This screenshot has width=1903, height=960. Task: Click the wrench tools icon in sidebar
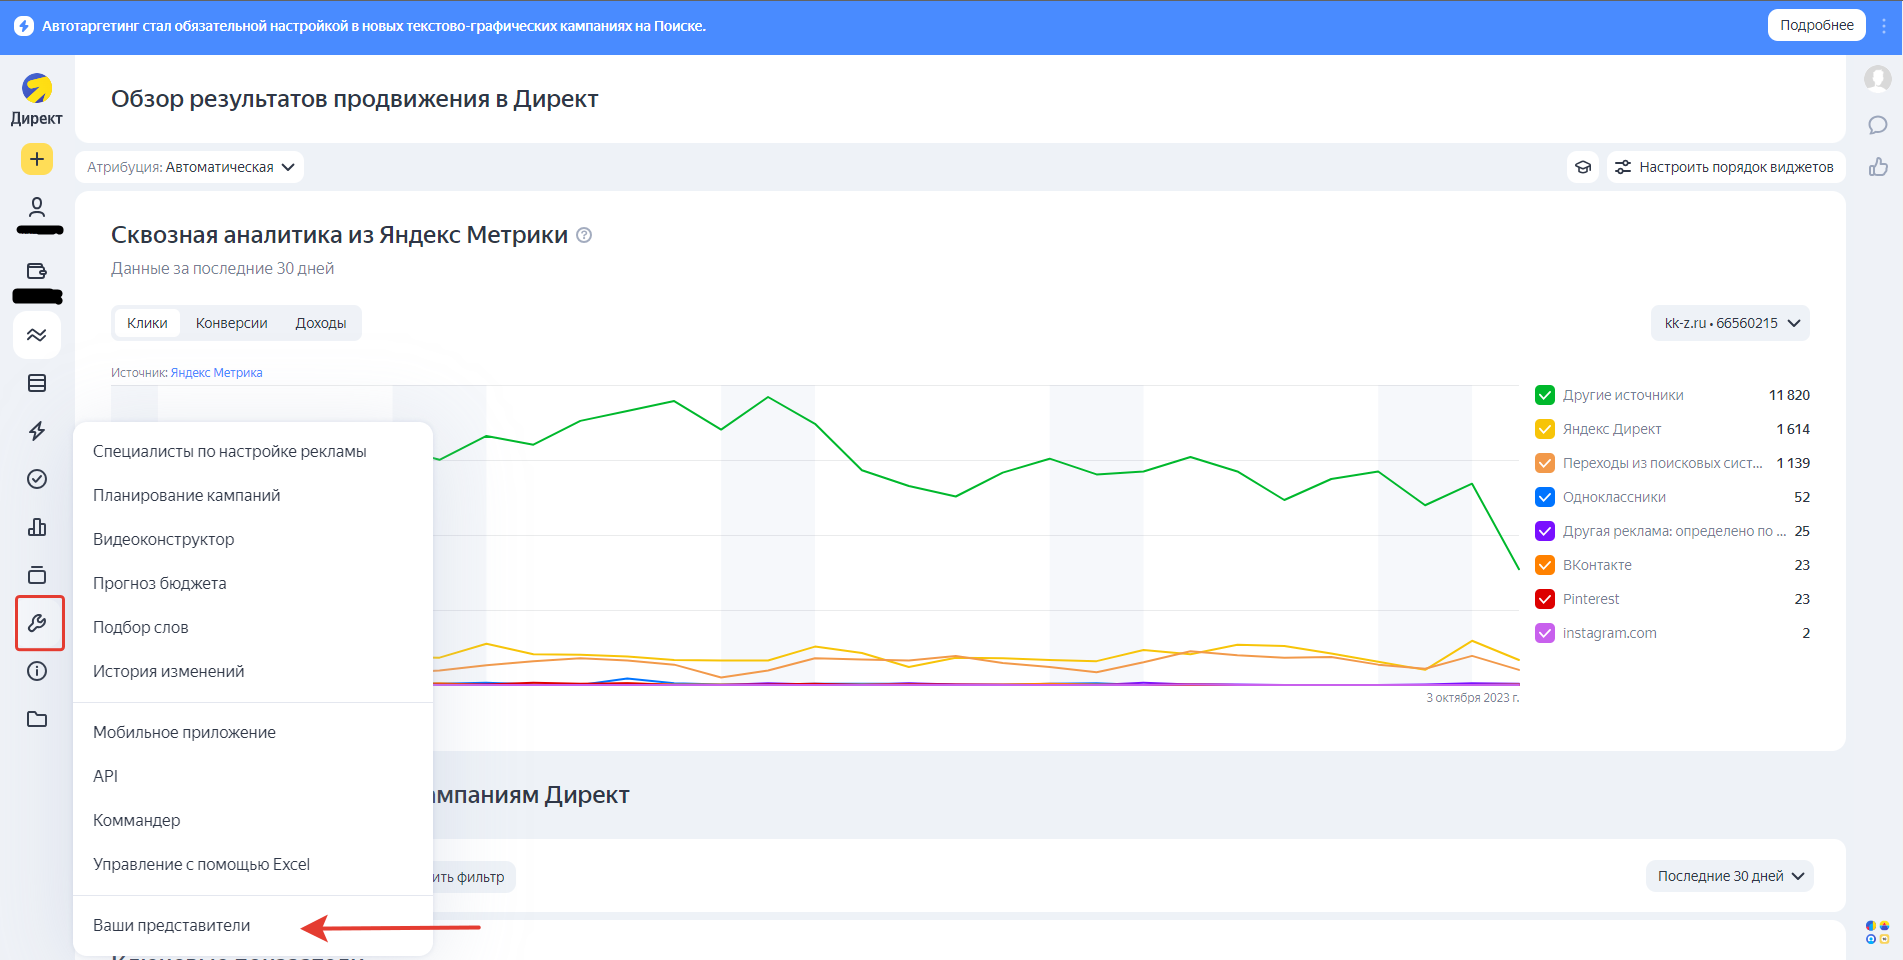(x=37, y=623)
